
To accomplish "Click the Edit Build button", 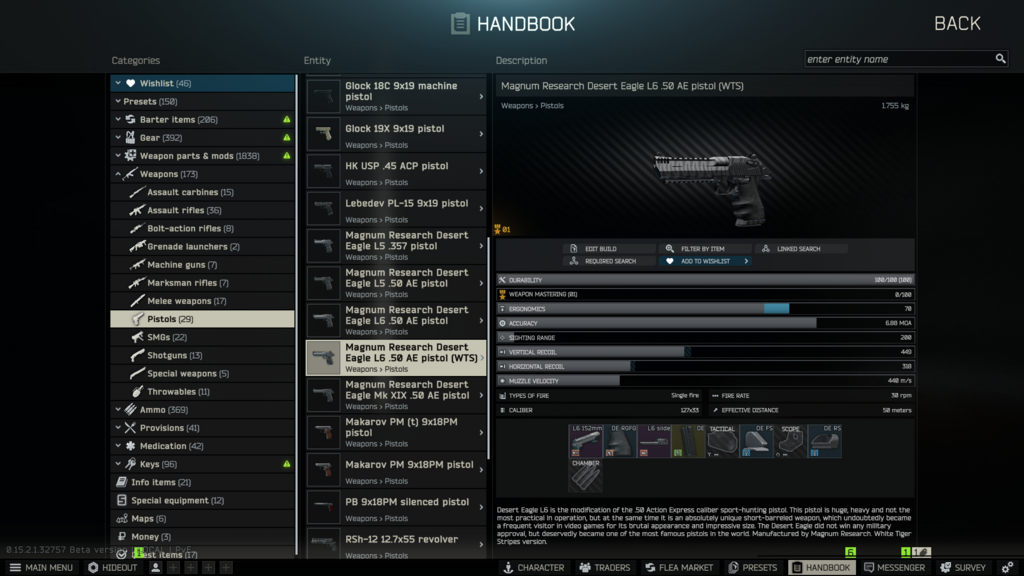I will pyautogui.click(x=600, y=248).
